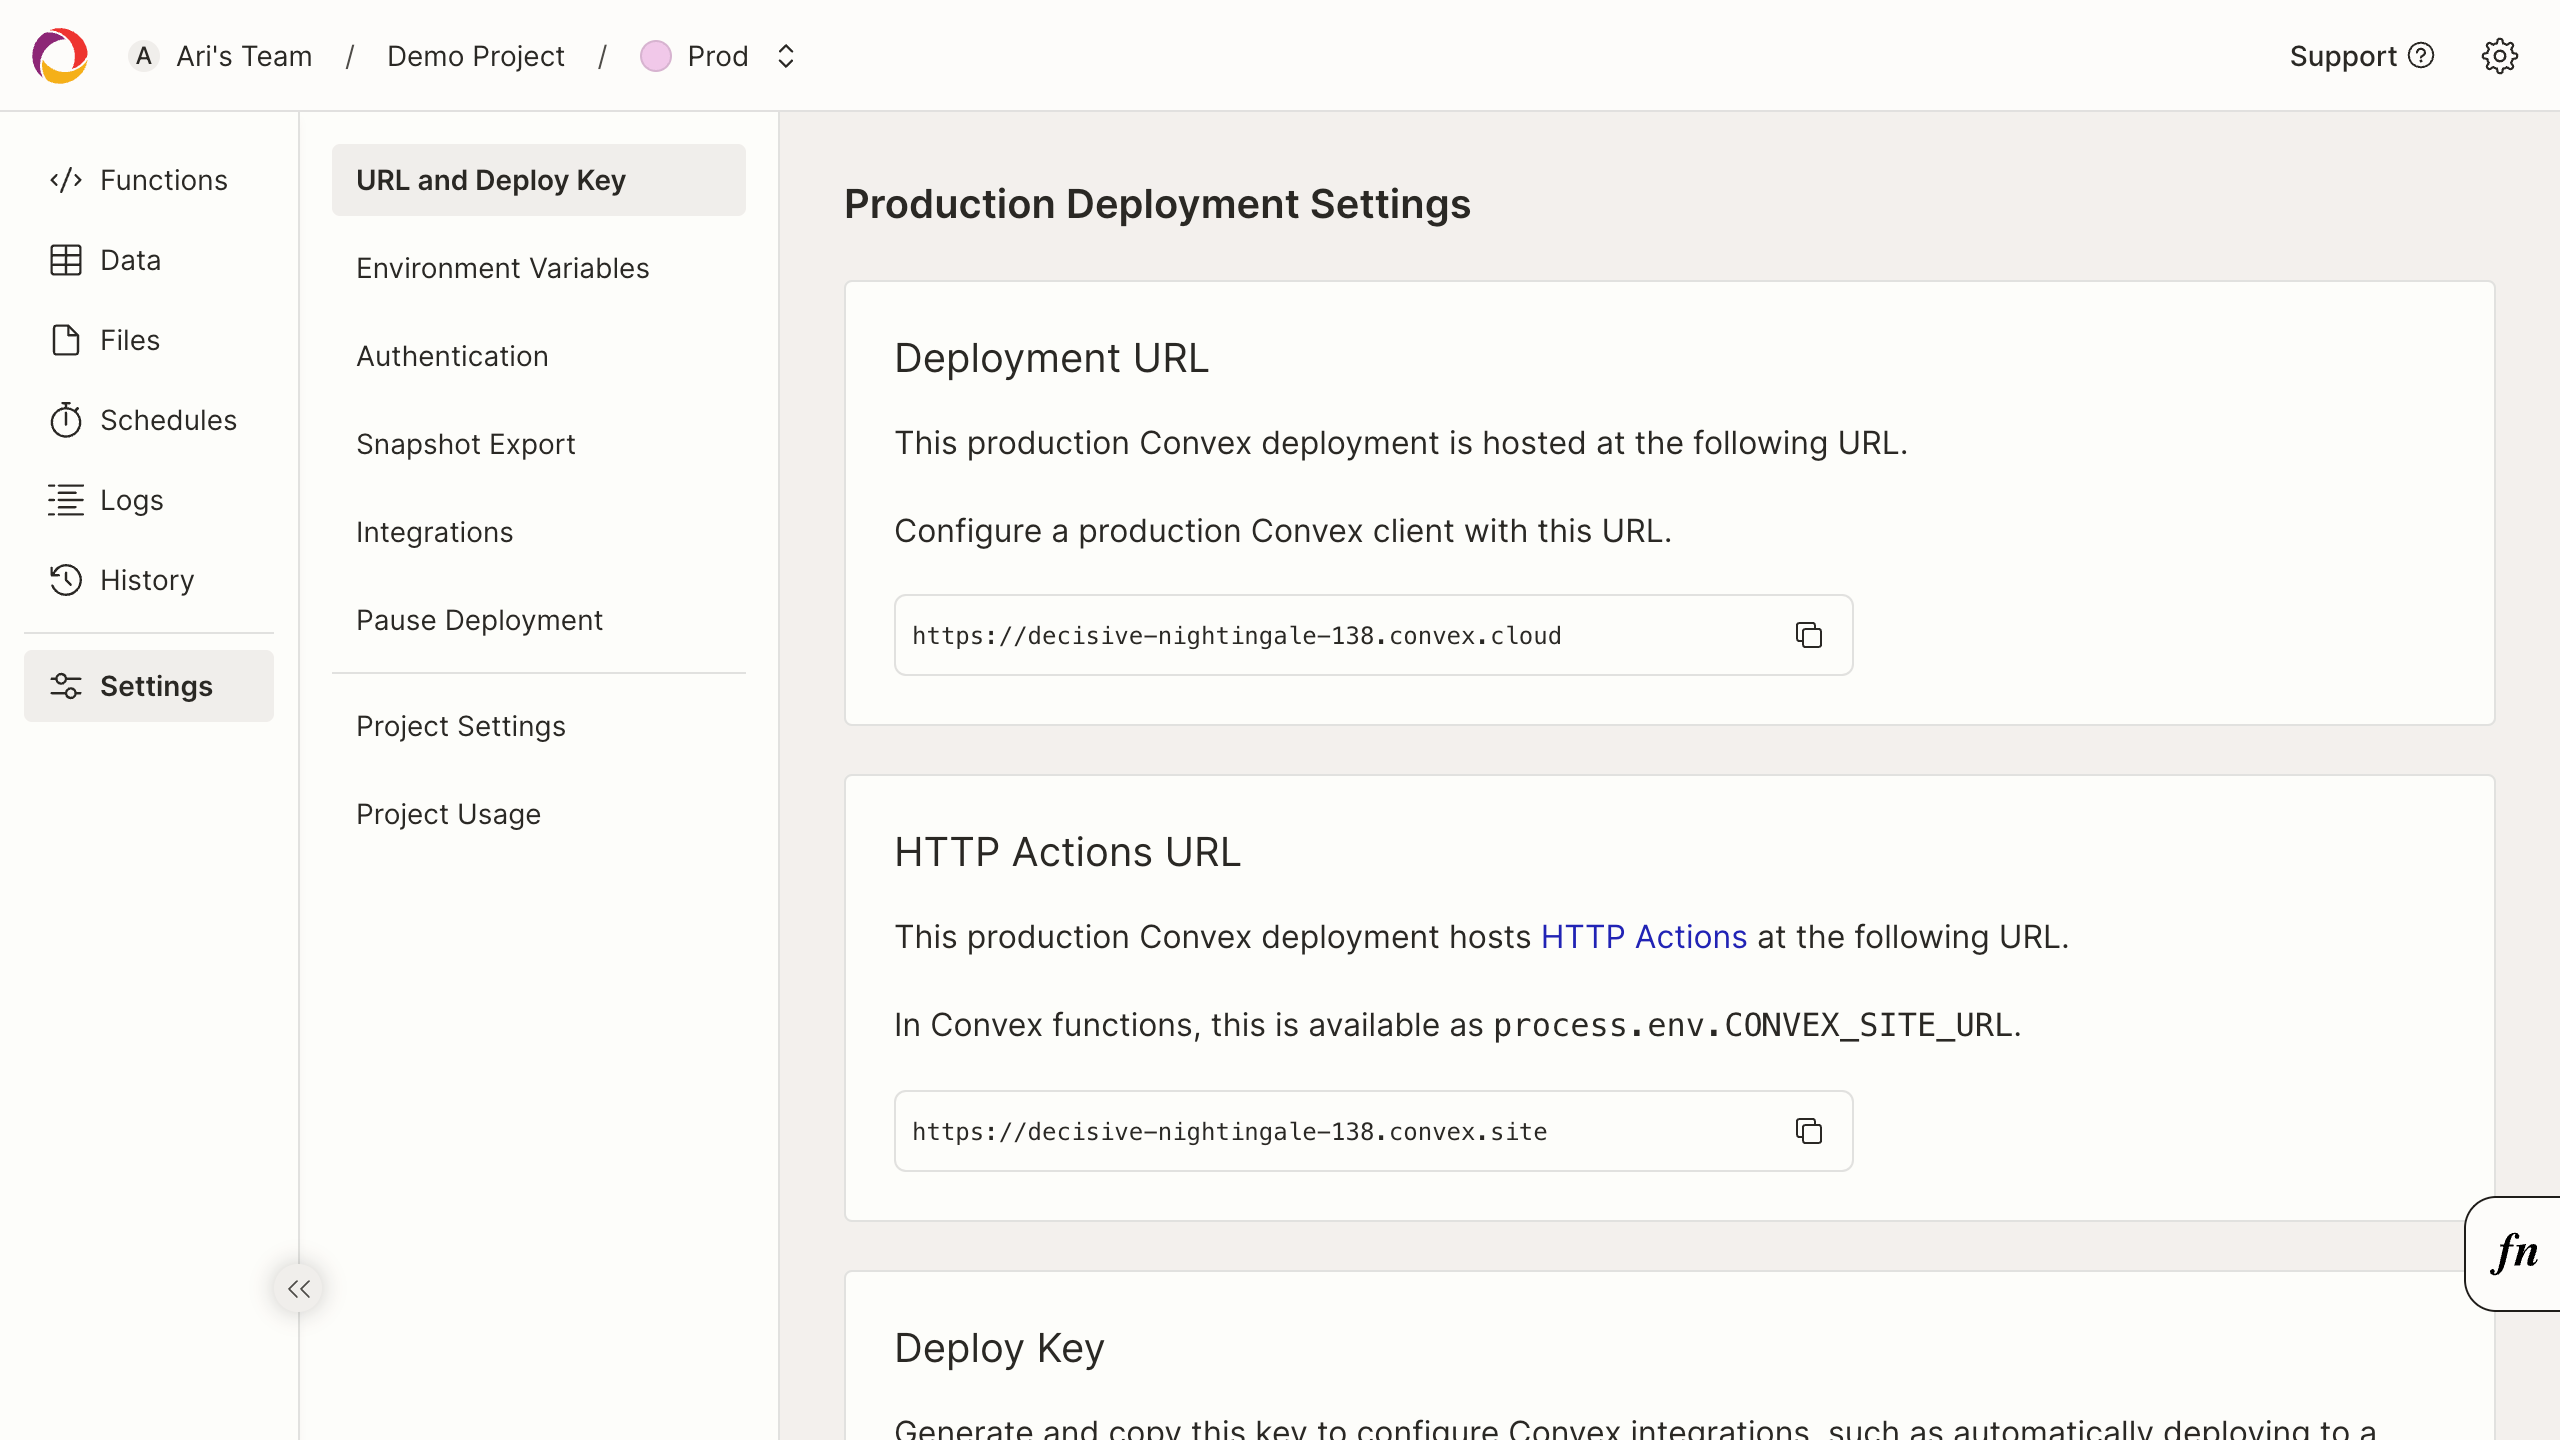Go to History page

pos(149,580)
